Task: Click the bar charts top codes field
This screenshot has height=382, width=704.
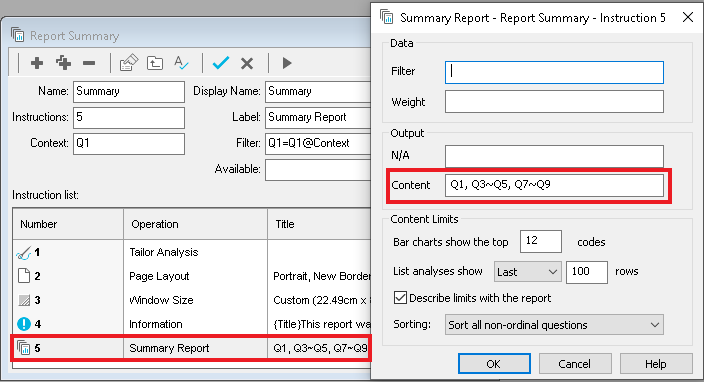Action: click(x=541, y=241)
